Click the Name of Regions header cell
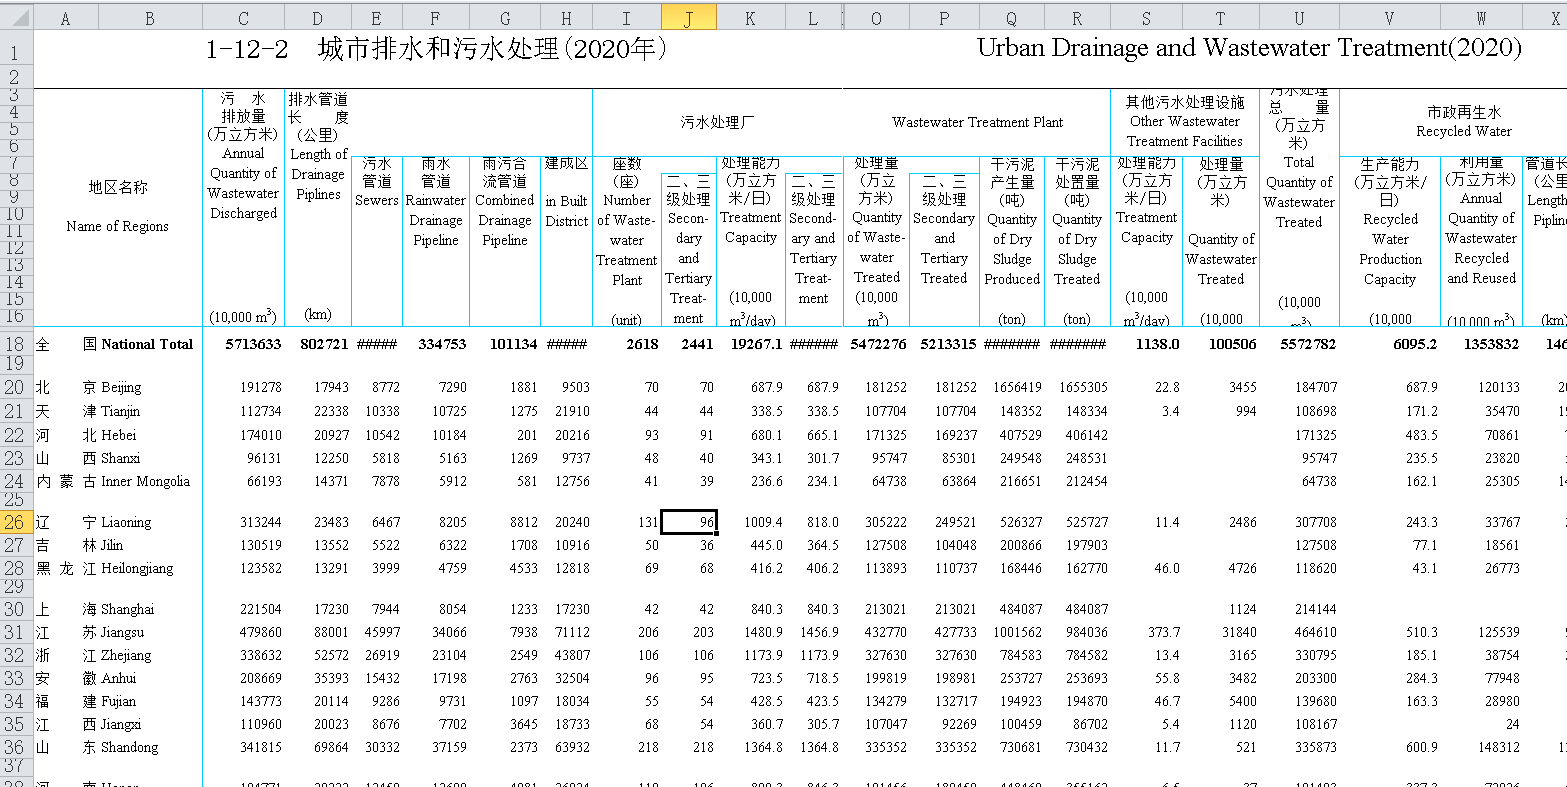This screenshot has width=1567, height=787. point(117,226)
